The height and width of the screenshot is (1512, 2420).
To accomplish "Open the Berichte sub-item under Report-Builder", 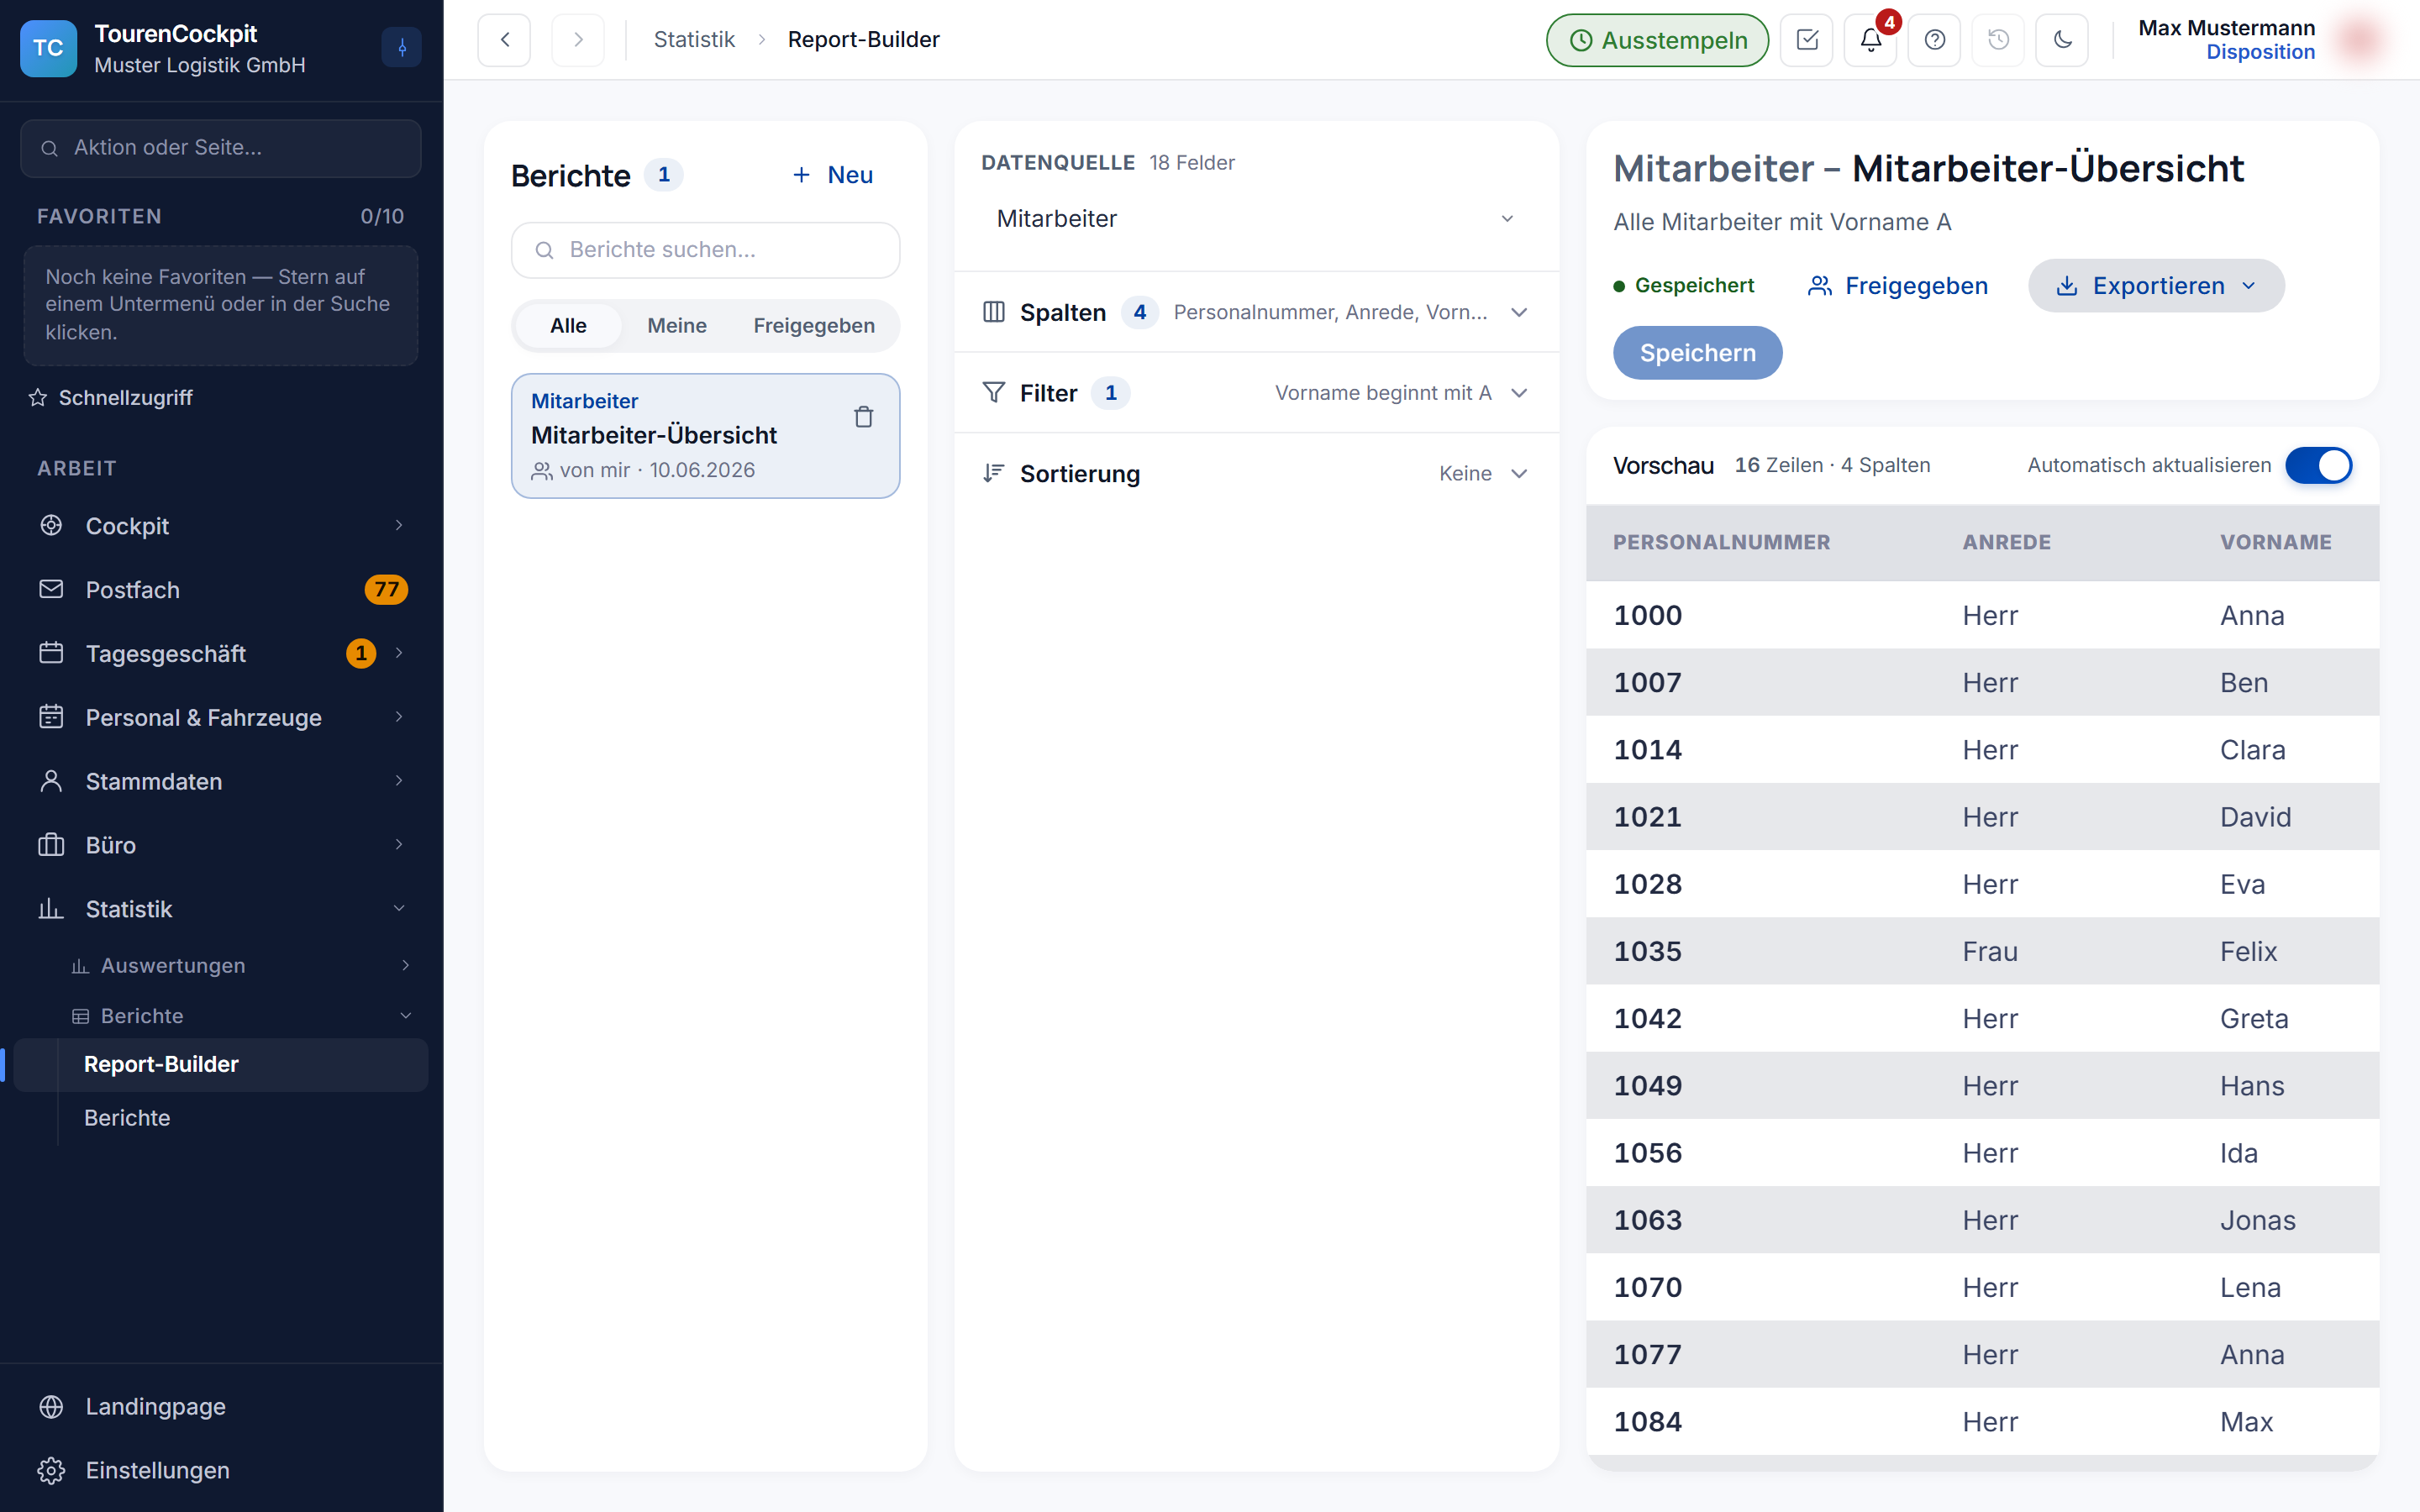I will point(127,1118).
